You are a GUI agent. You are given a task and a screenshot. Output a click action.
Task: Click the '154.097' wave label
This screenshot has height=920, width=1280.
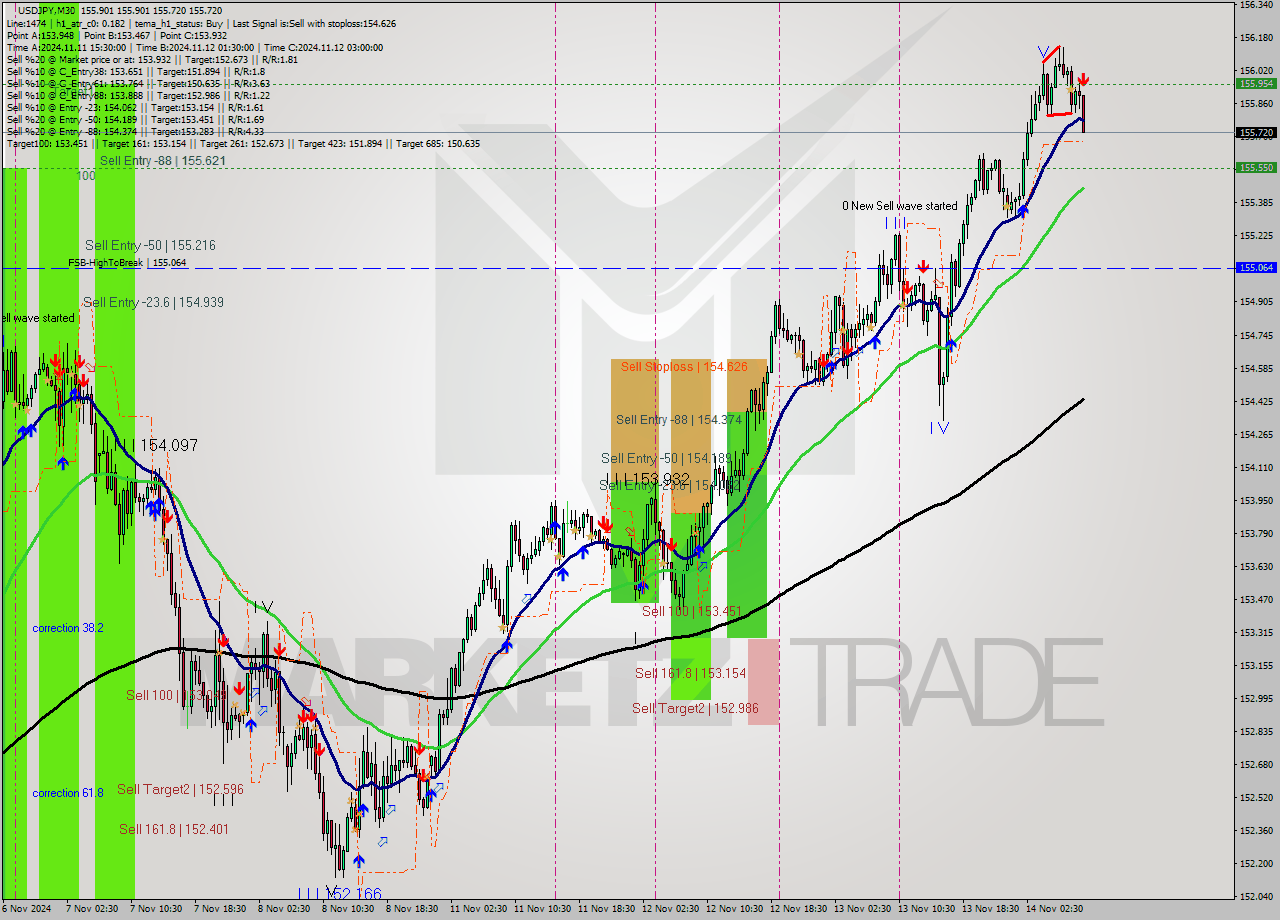click(169, 445)
